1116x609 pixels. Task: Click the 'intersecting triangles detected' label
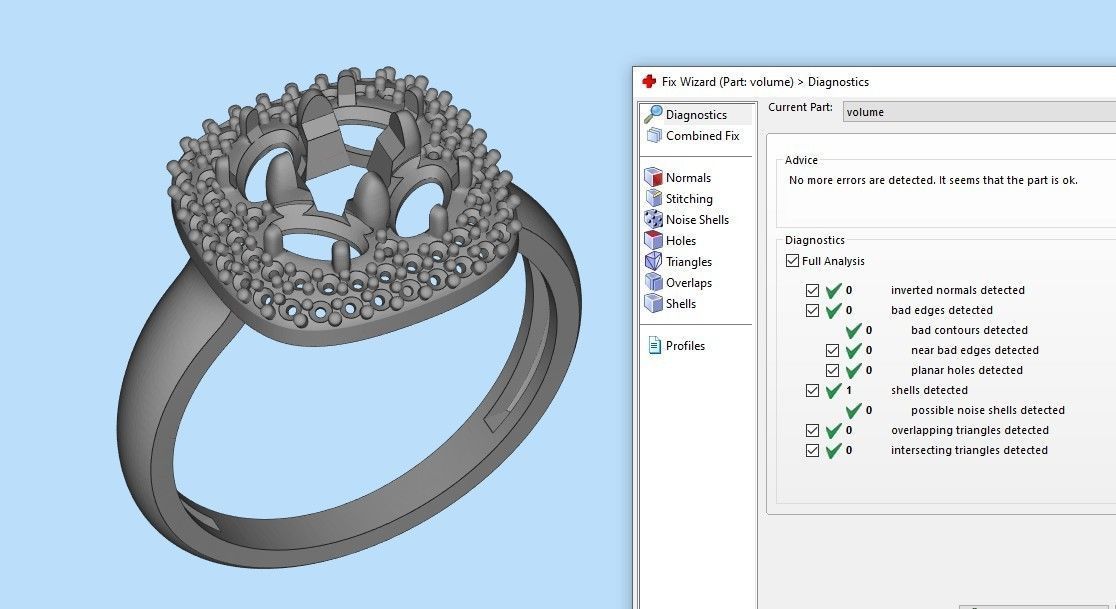click(x=969, y=450)
